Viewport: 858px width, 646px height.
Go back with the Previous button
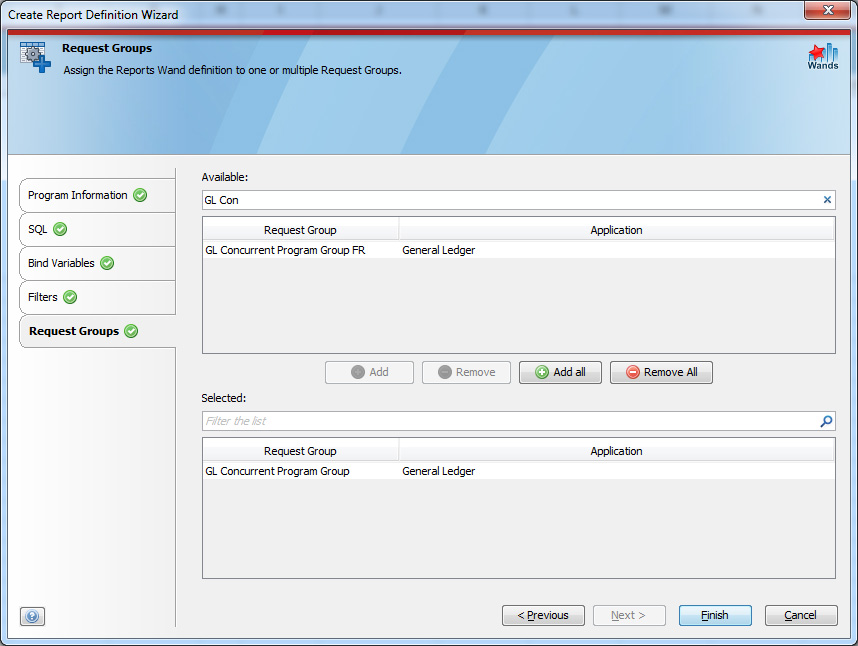[543, 615]
